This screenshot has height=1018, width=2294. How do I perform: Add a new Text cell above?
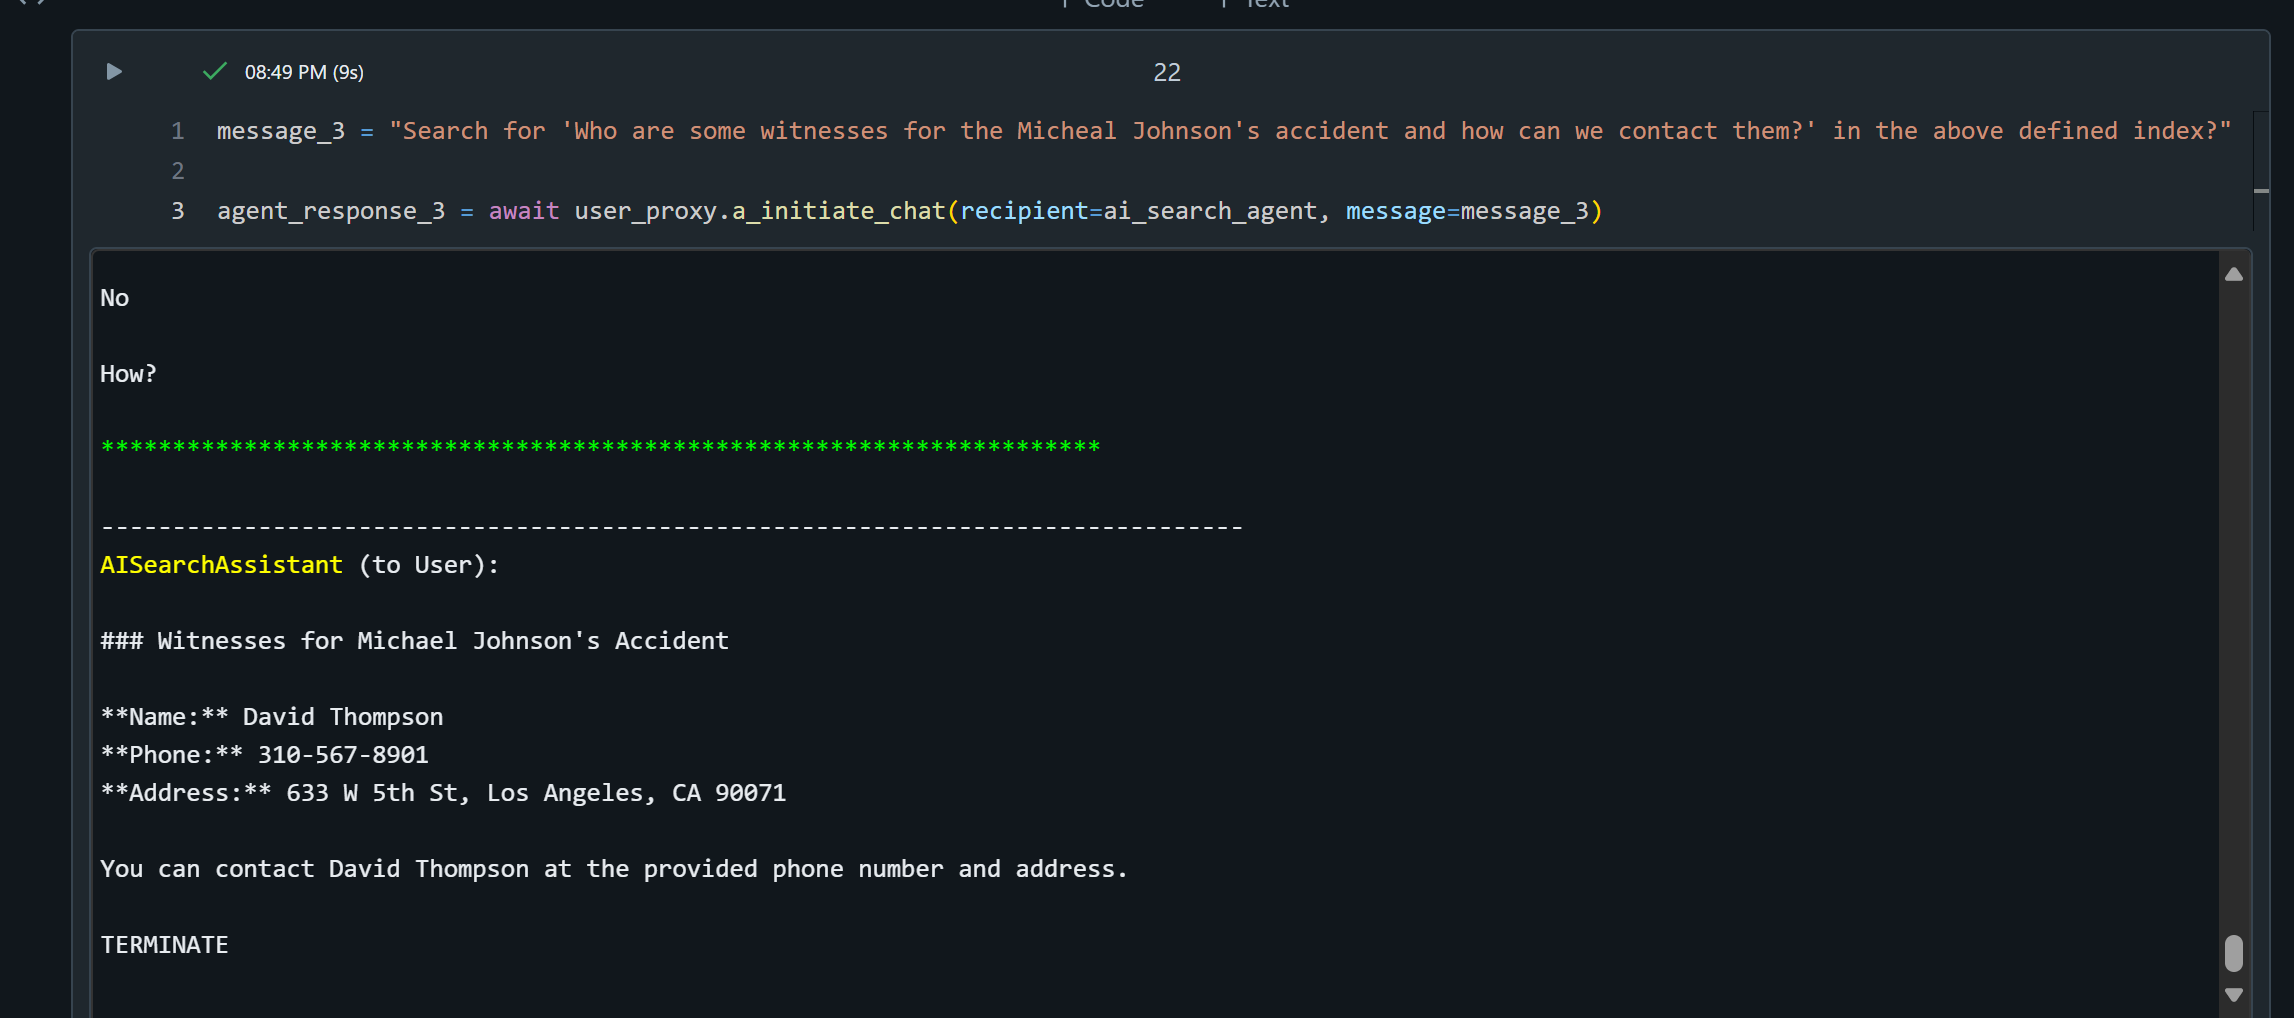[x=1258, y=5]
